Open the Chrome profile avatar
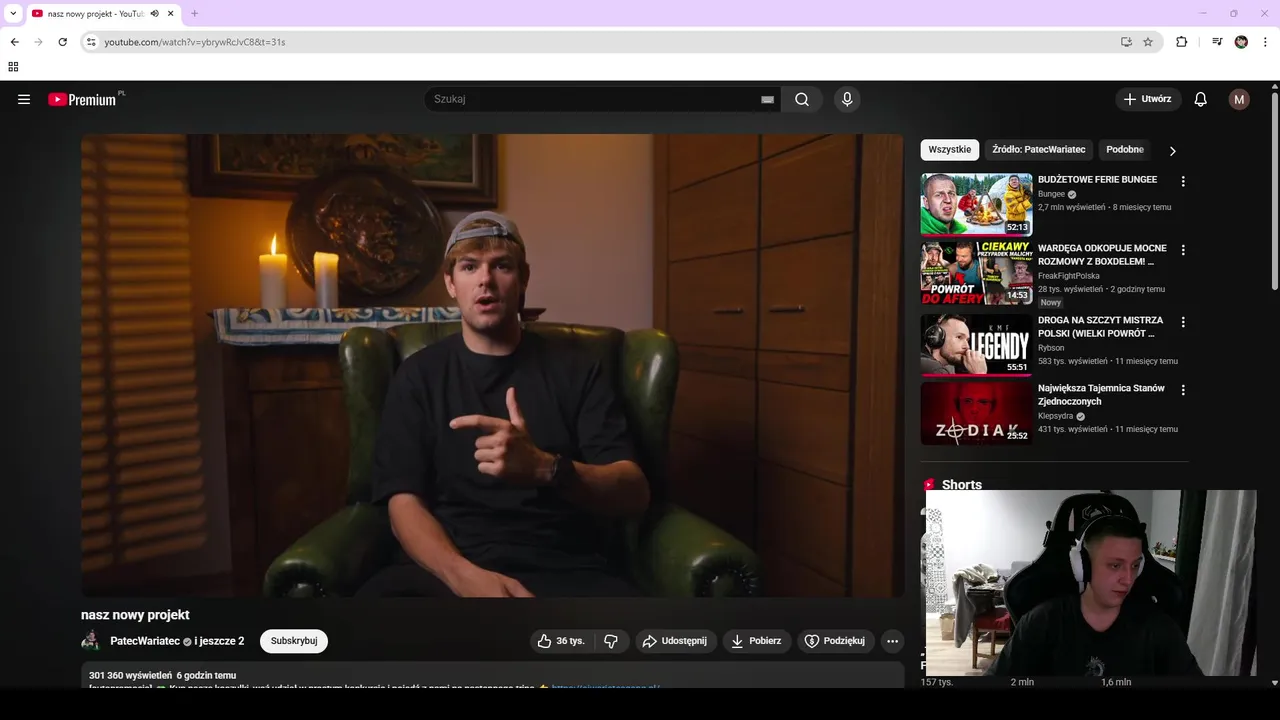The width and height of the screenshot is (1280, 720). pos(1241,42)
